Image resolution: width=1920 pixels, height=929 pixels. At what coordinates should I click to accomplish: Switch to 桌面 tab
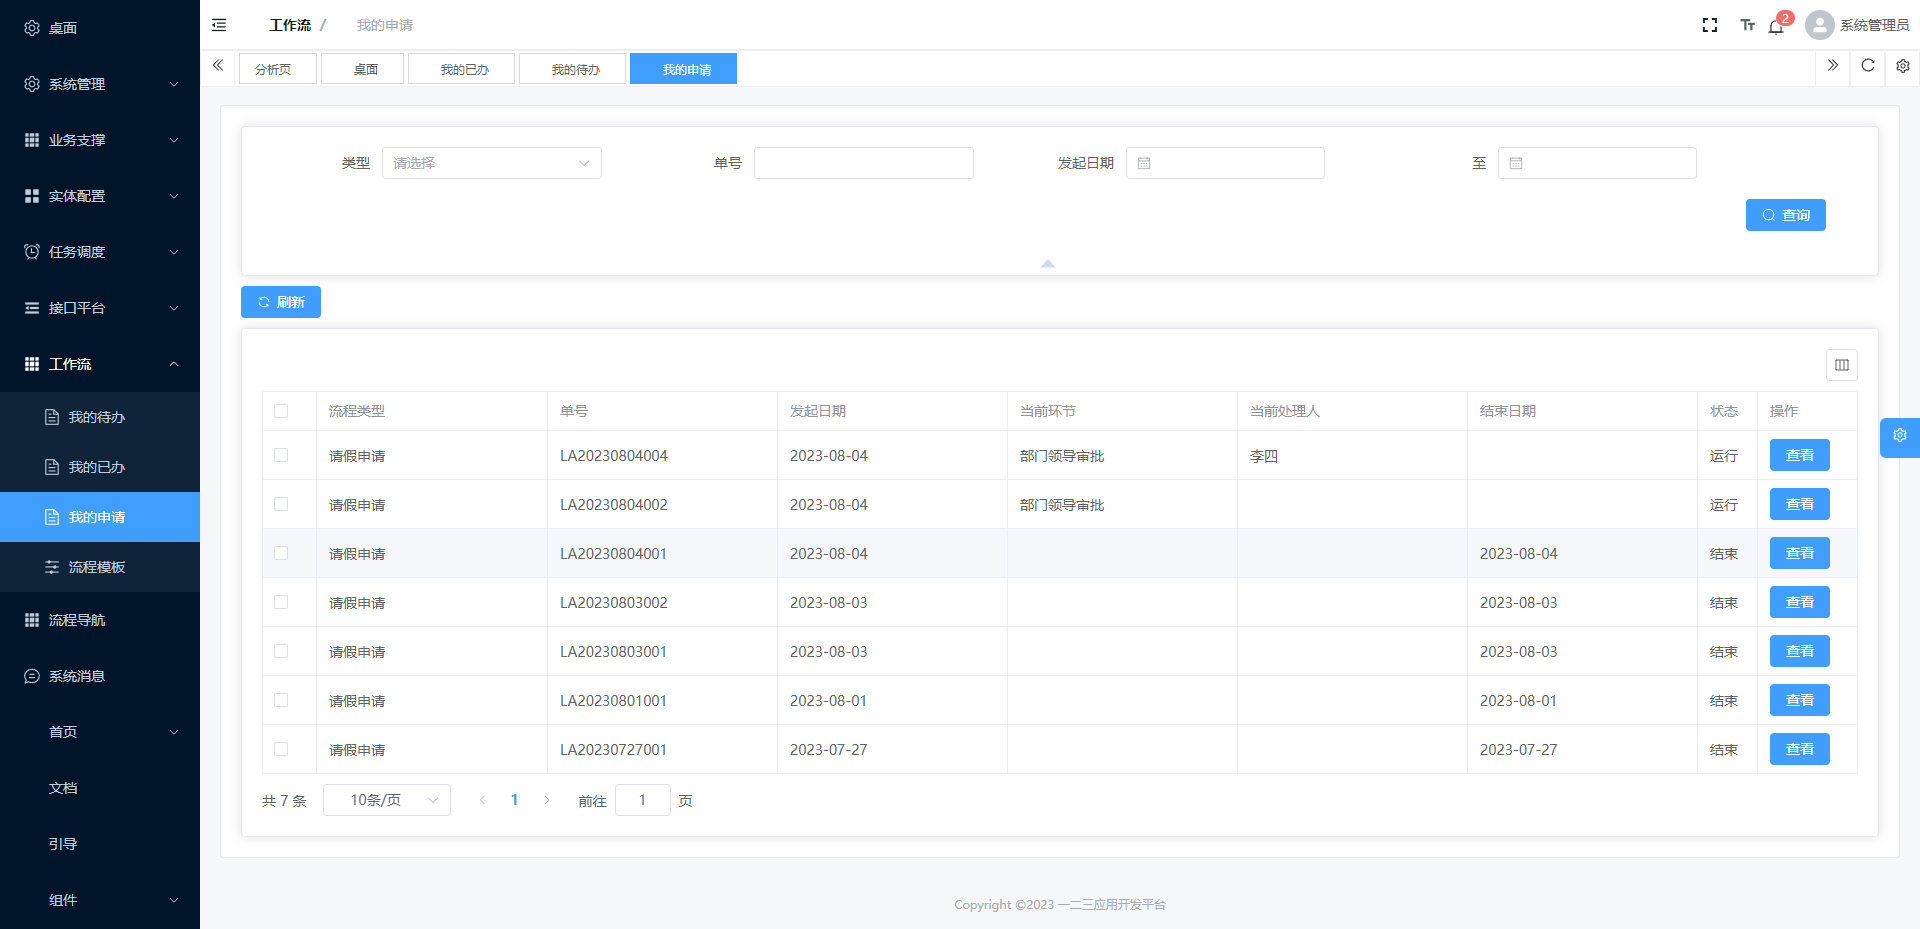(x=363, y=69)
